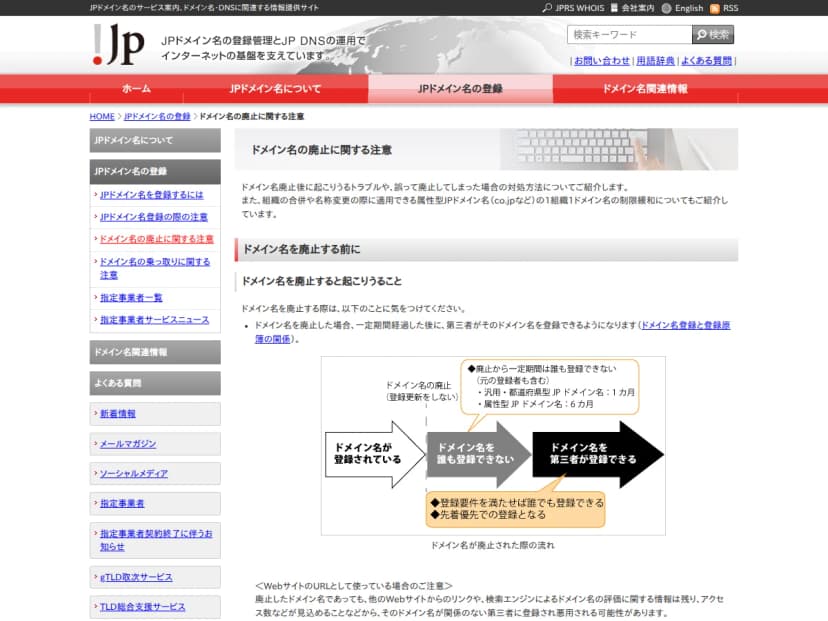Open the sidebar JPドメイン名の登録 heading

click(155, 172)
